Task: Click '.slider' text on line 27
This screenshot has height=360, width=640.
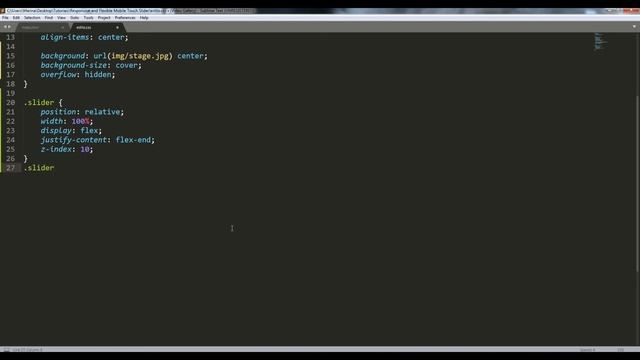Action: point(39,168)
